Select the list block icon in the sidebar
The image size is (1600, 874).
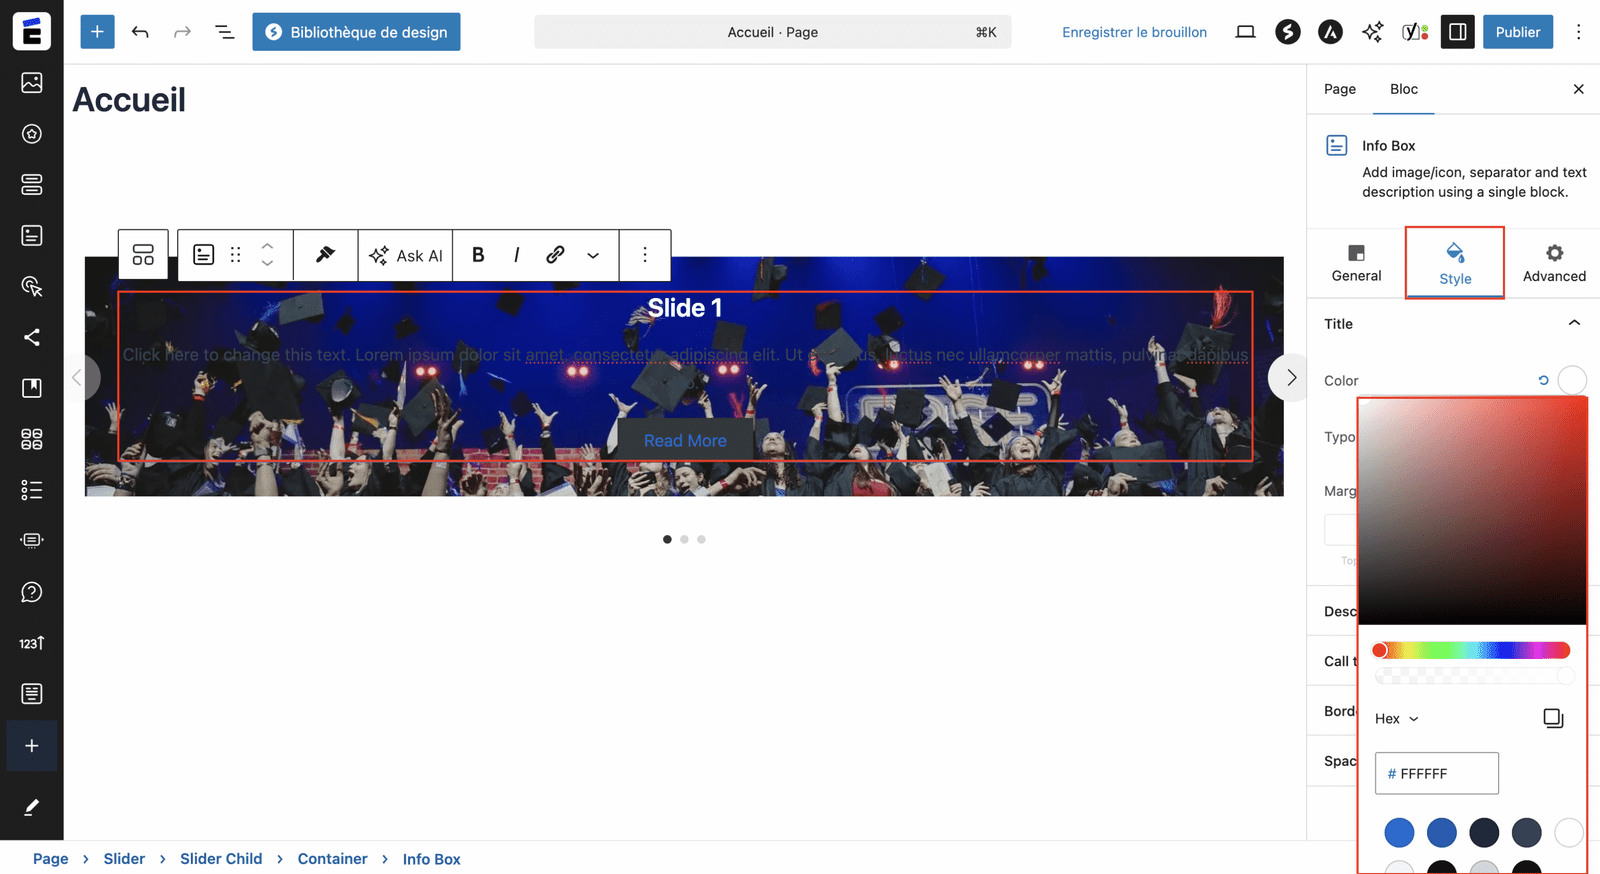(32, 490)
